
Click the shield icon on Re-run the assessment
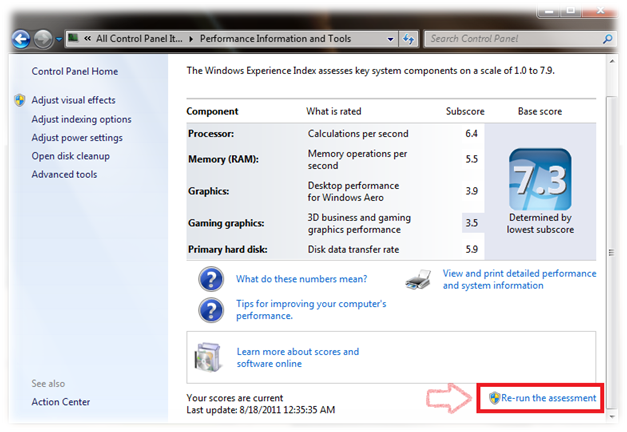[495, 398]
